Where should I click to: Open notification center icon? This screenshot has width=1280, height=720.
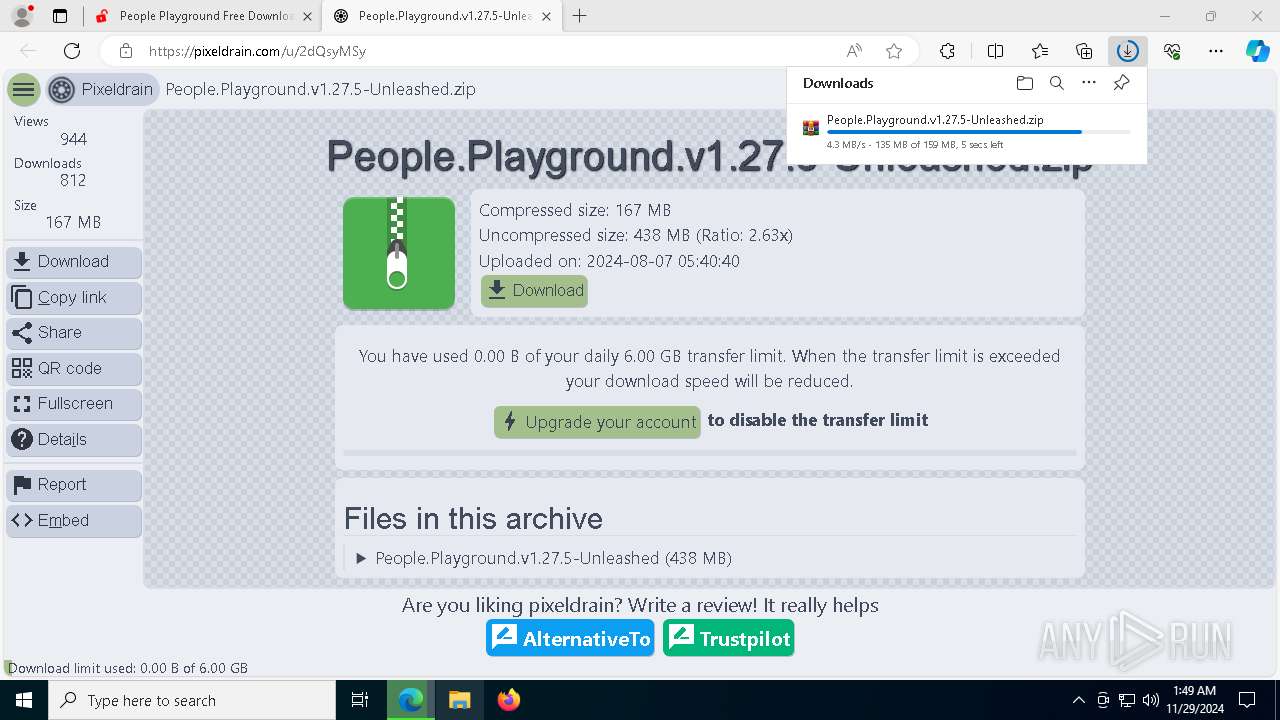[1247, 700]
